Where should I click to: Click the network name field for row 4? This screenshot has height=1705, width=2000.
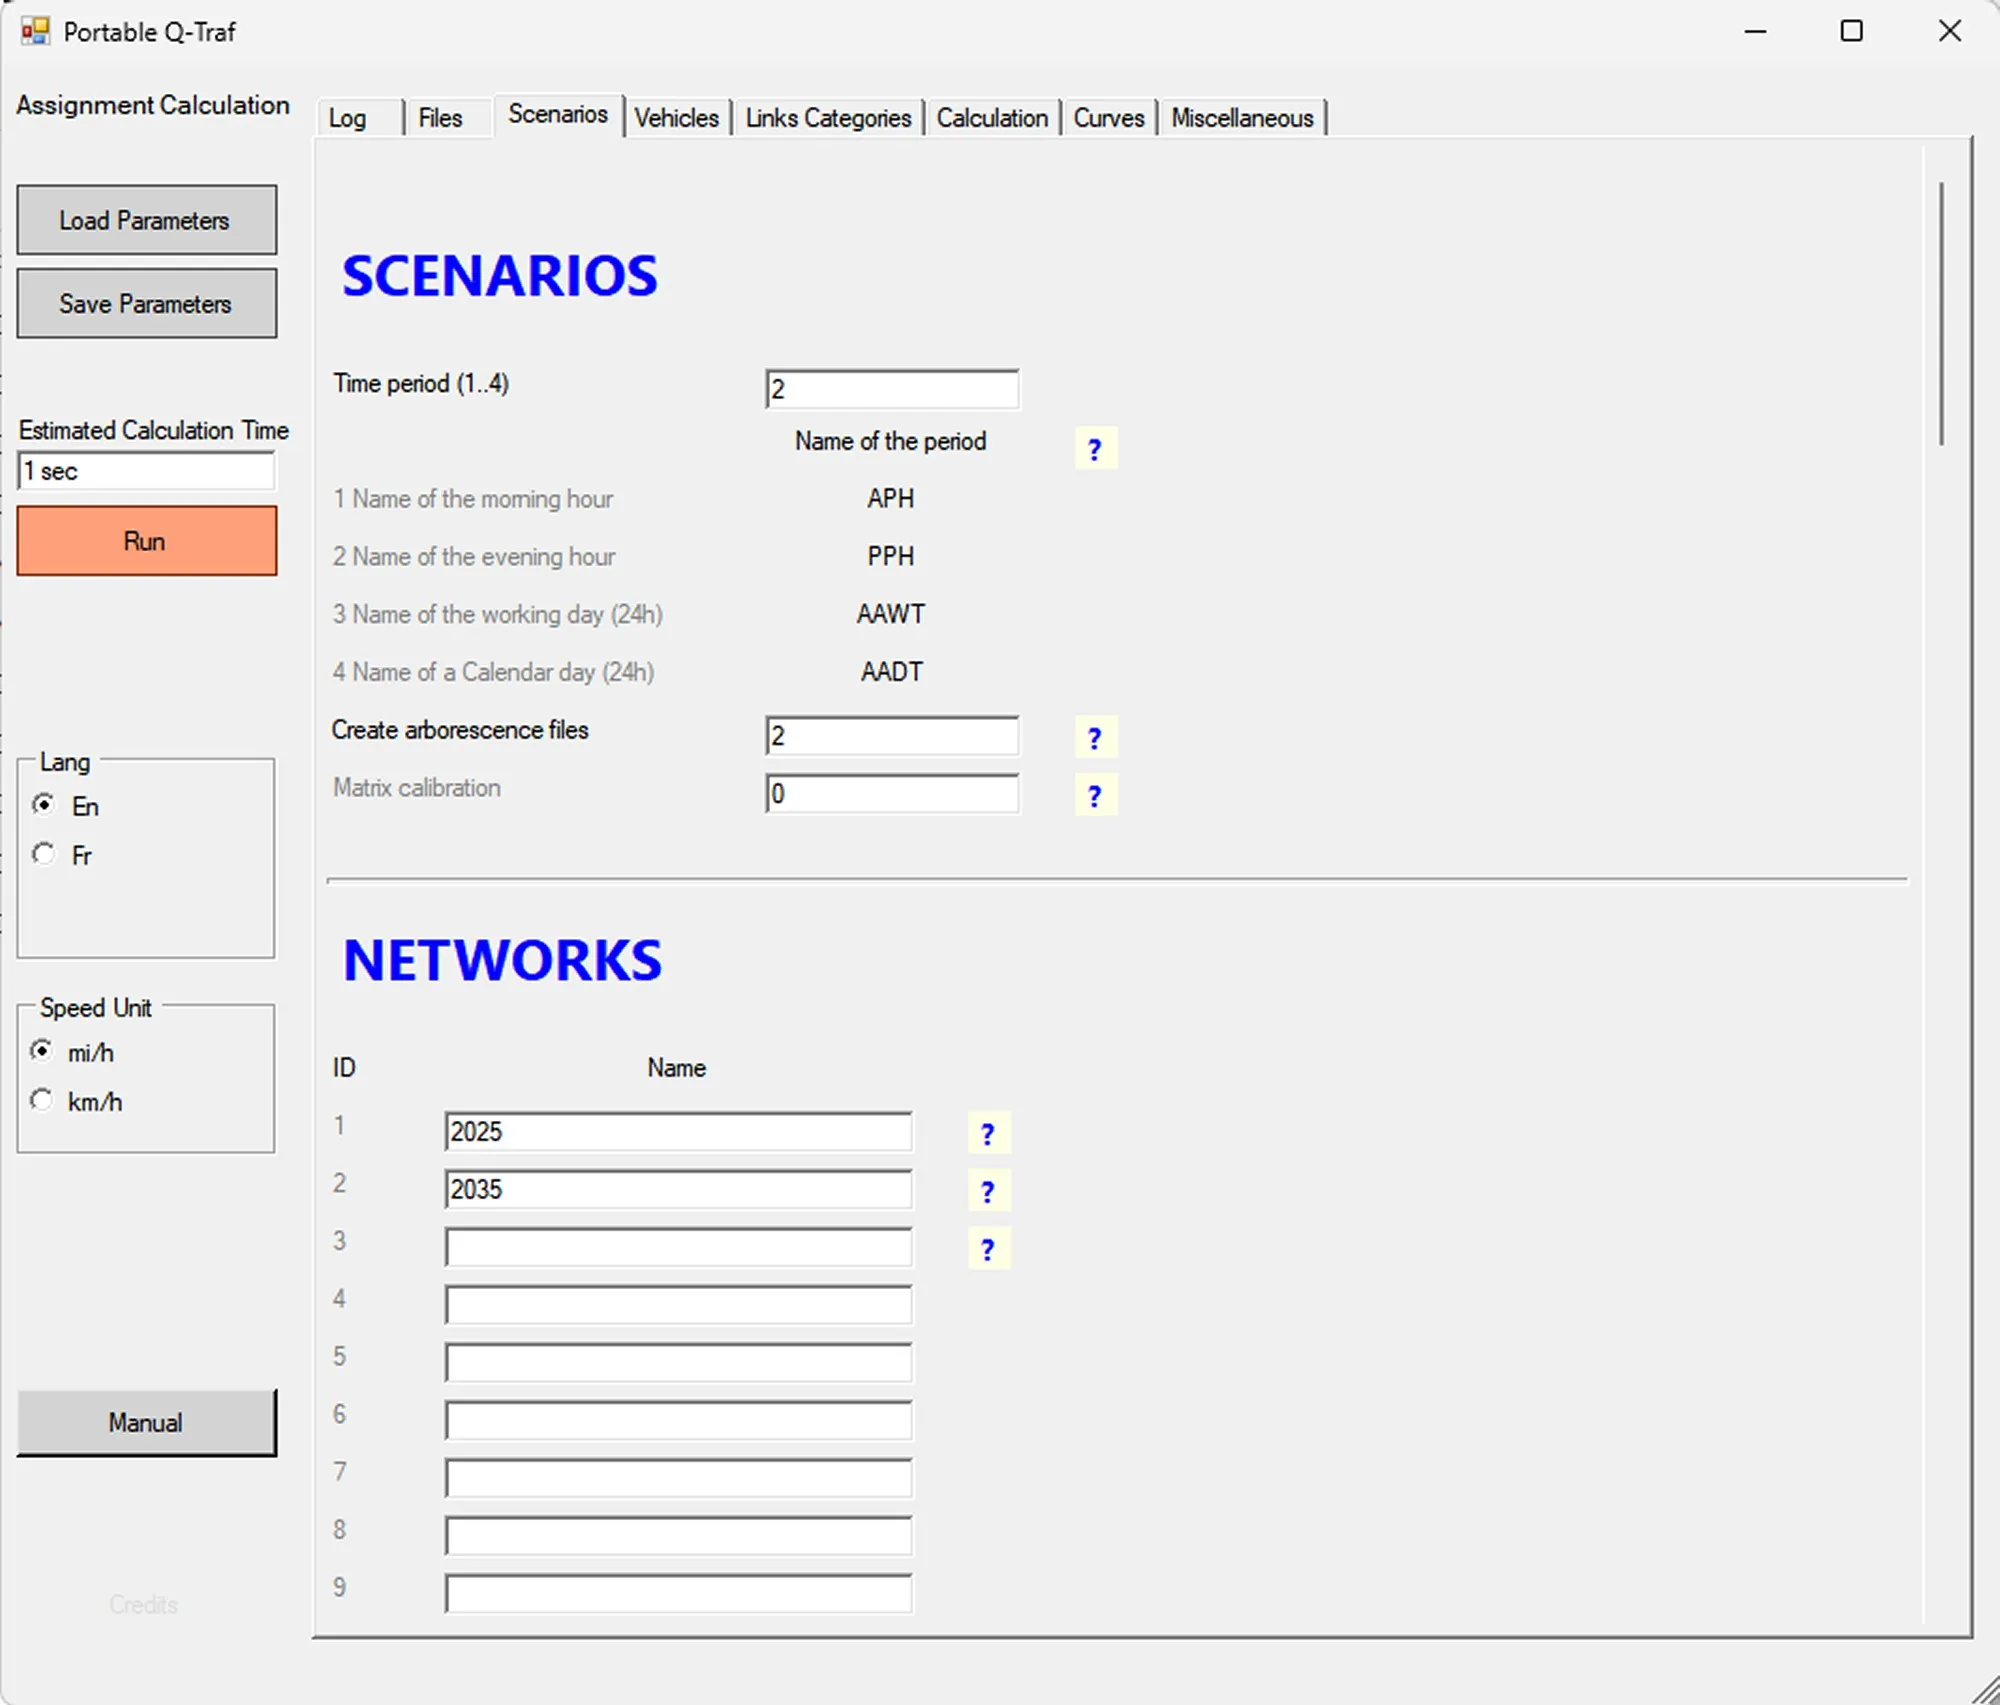(678, 1305)
